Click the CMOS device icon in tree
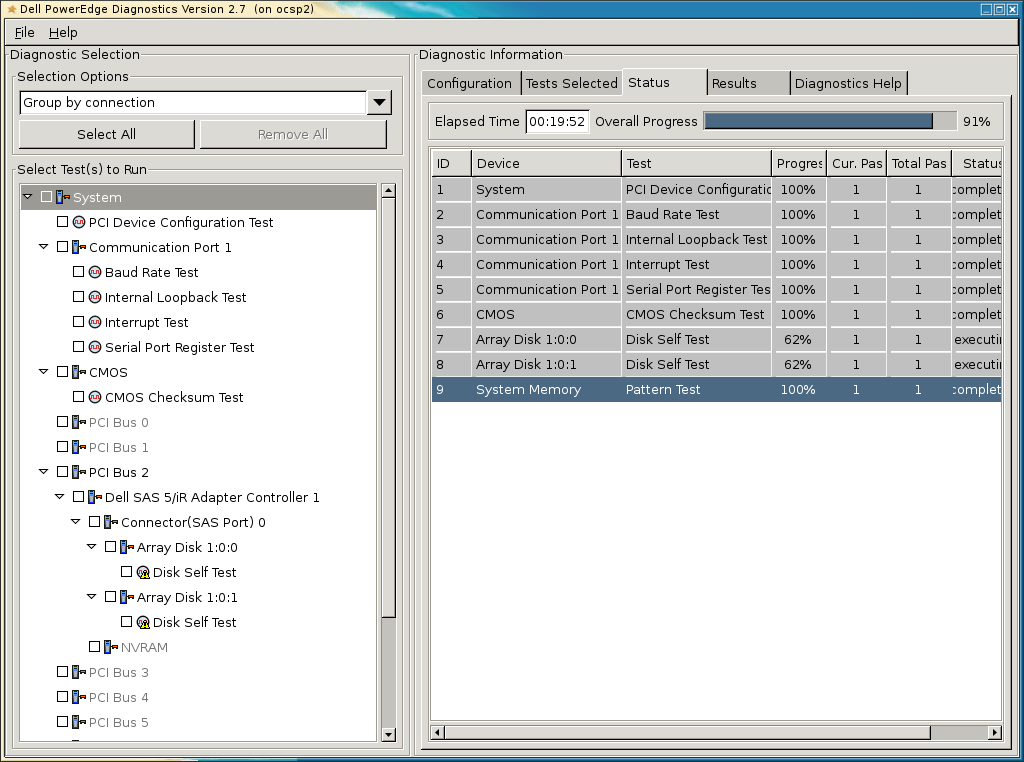Viewport: 1024px width, 762px height. [x=79, y=372]
